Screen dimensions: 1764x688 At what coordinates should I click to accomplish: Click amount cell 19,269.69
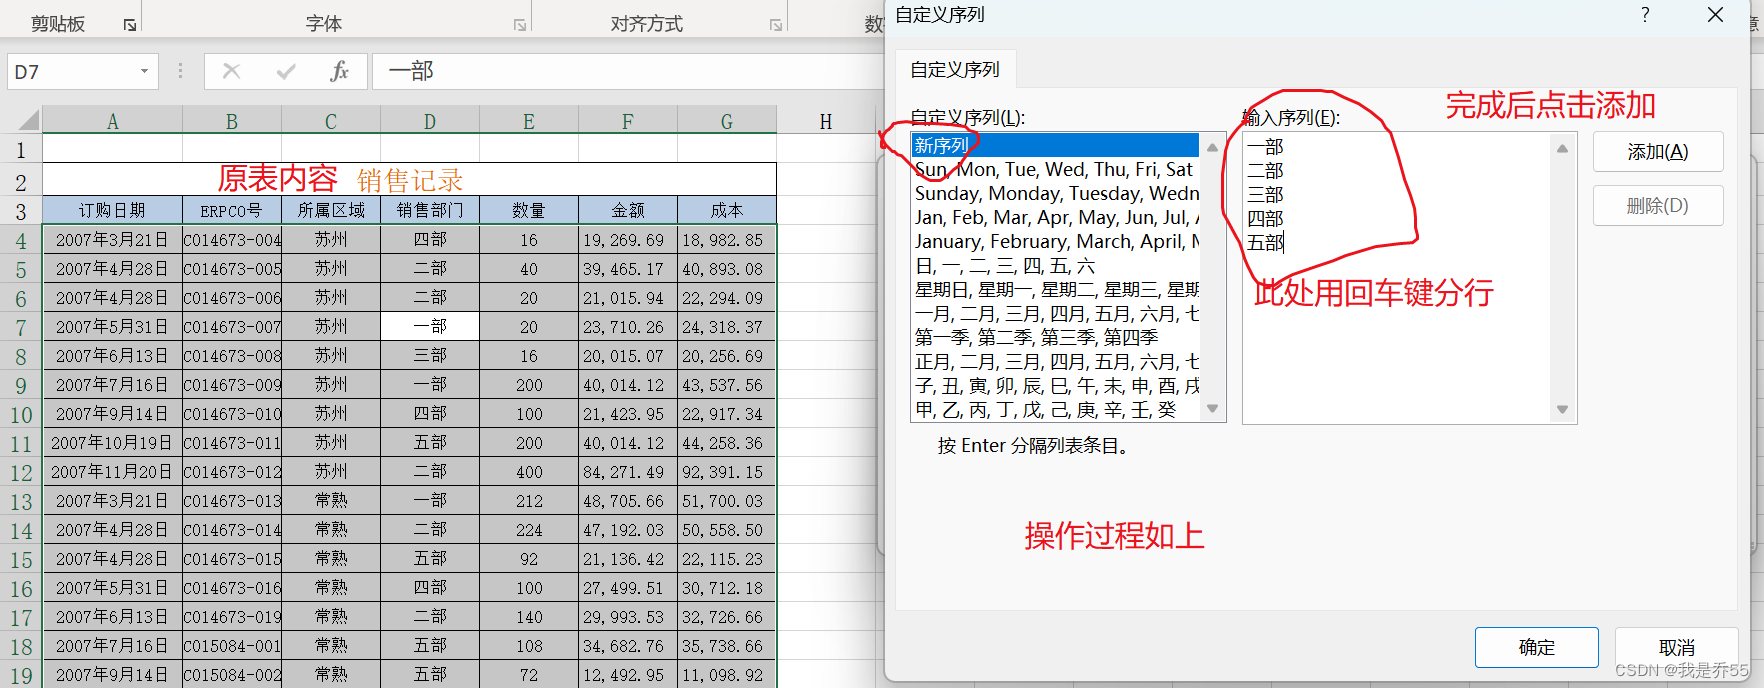point(628,240)
